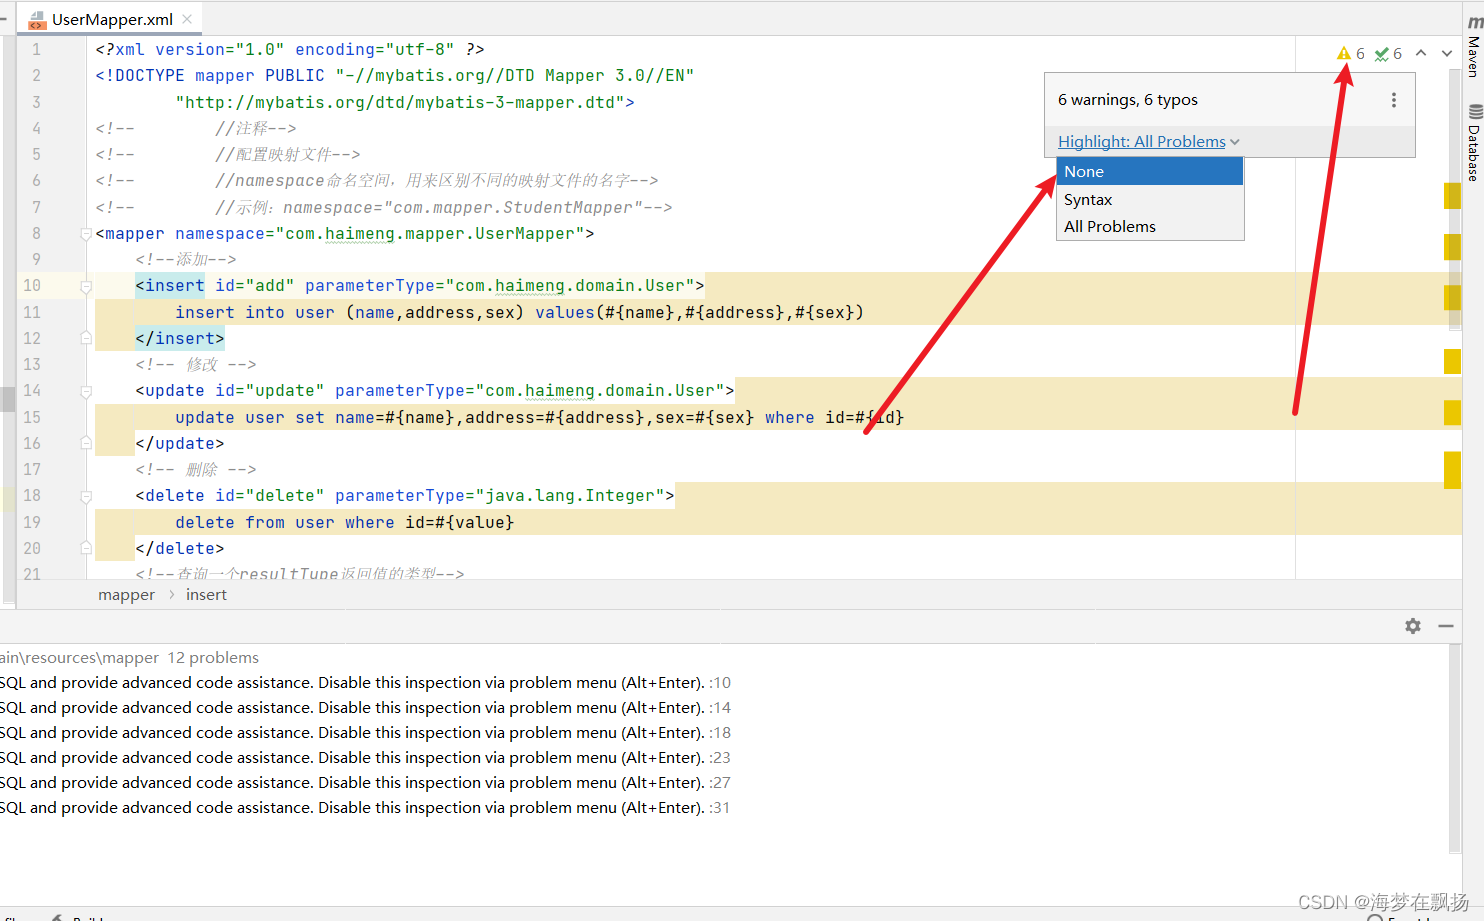Viewport: 1484px width, 921px height.
Task: Click the '12 problems' file summary row
Action: point(130,658)
